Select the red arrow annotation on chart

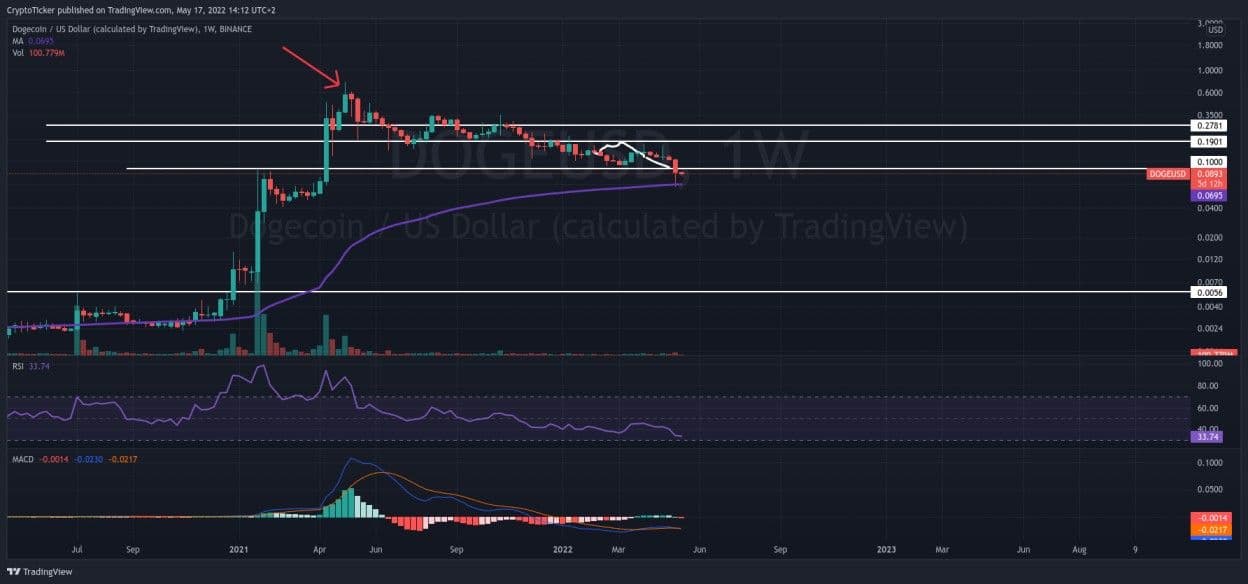click(x=312, y=65)
